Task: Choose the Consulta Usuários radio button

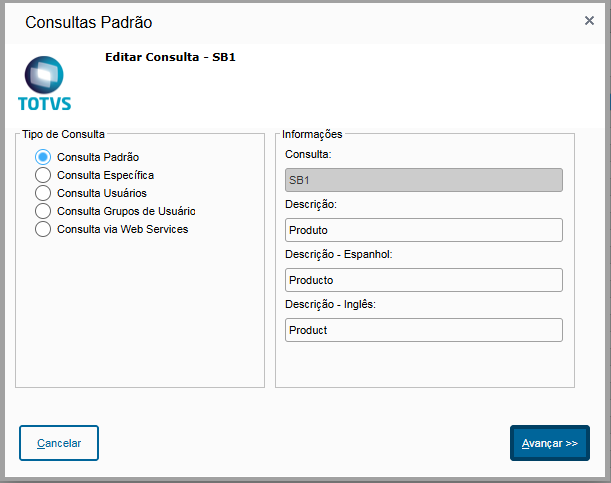Action: tap(43, 193)
